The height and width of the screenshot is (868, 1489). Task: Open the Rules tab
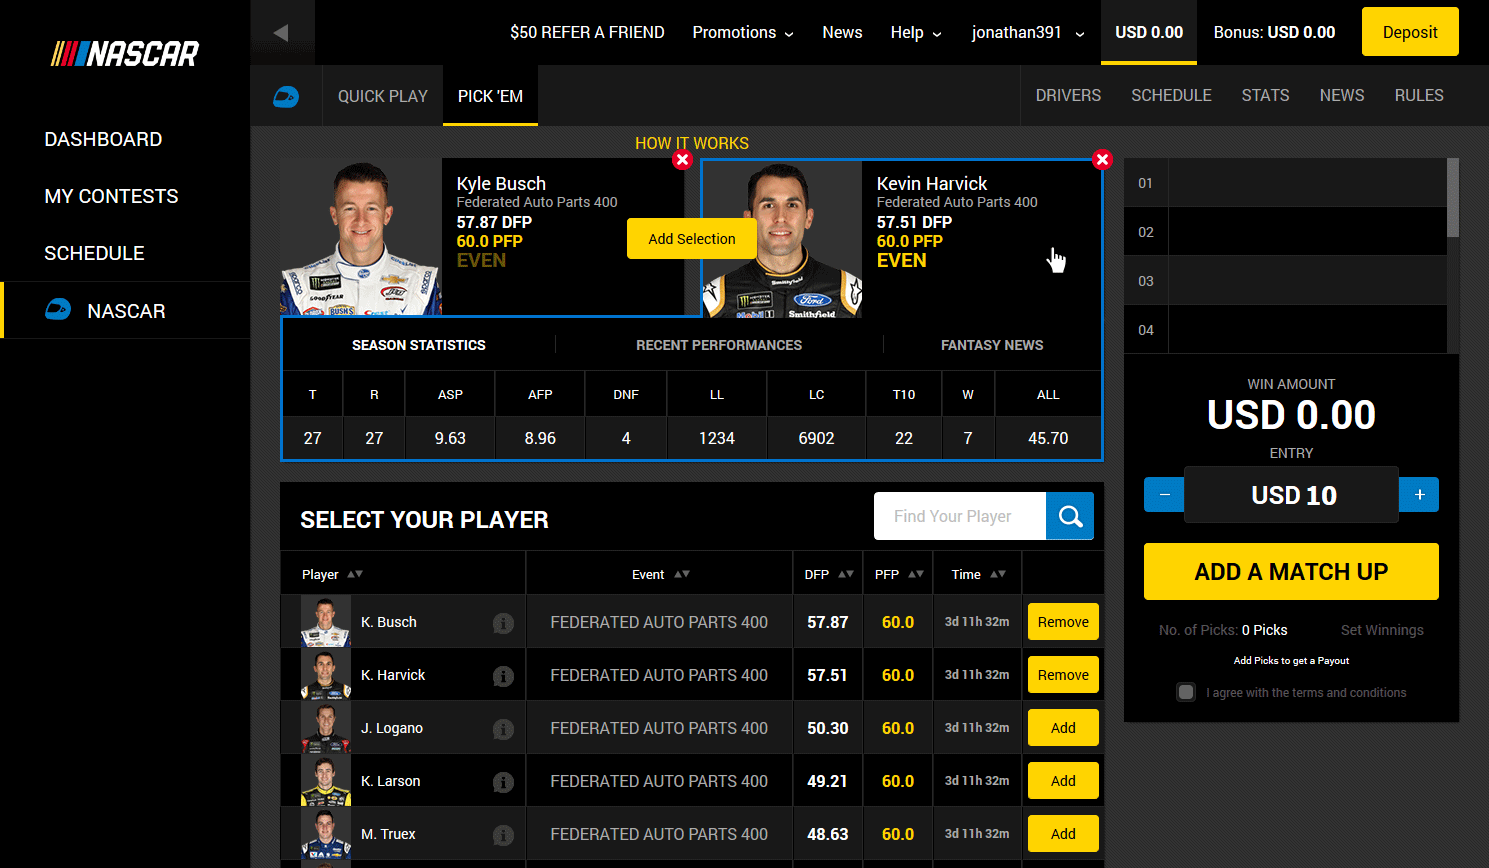pos(1419,95)
